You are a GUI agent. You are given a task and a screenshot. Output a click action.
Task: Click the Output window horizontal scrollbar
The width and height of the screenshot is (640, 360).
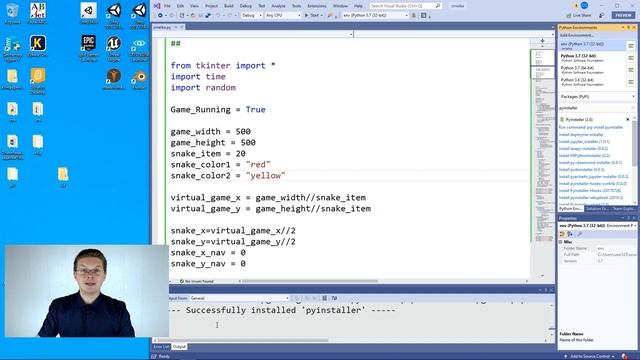click(x=243, y=340)
